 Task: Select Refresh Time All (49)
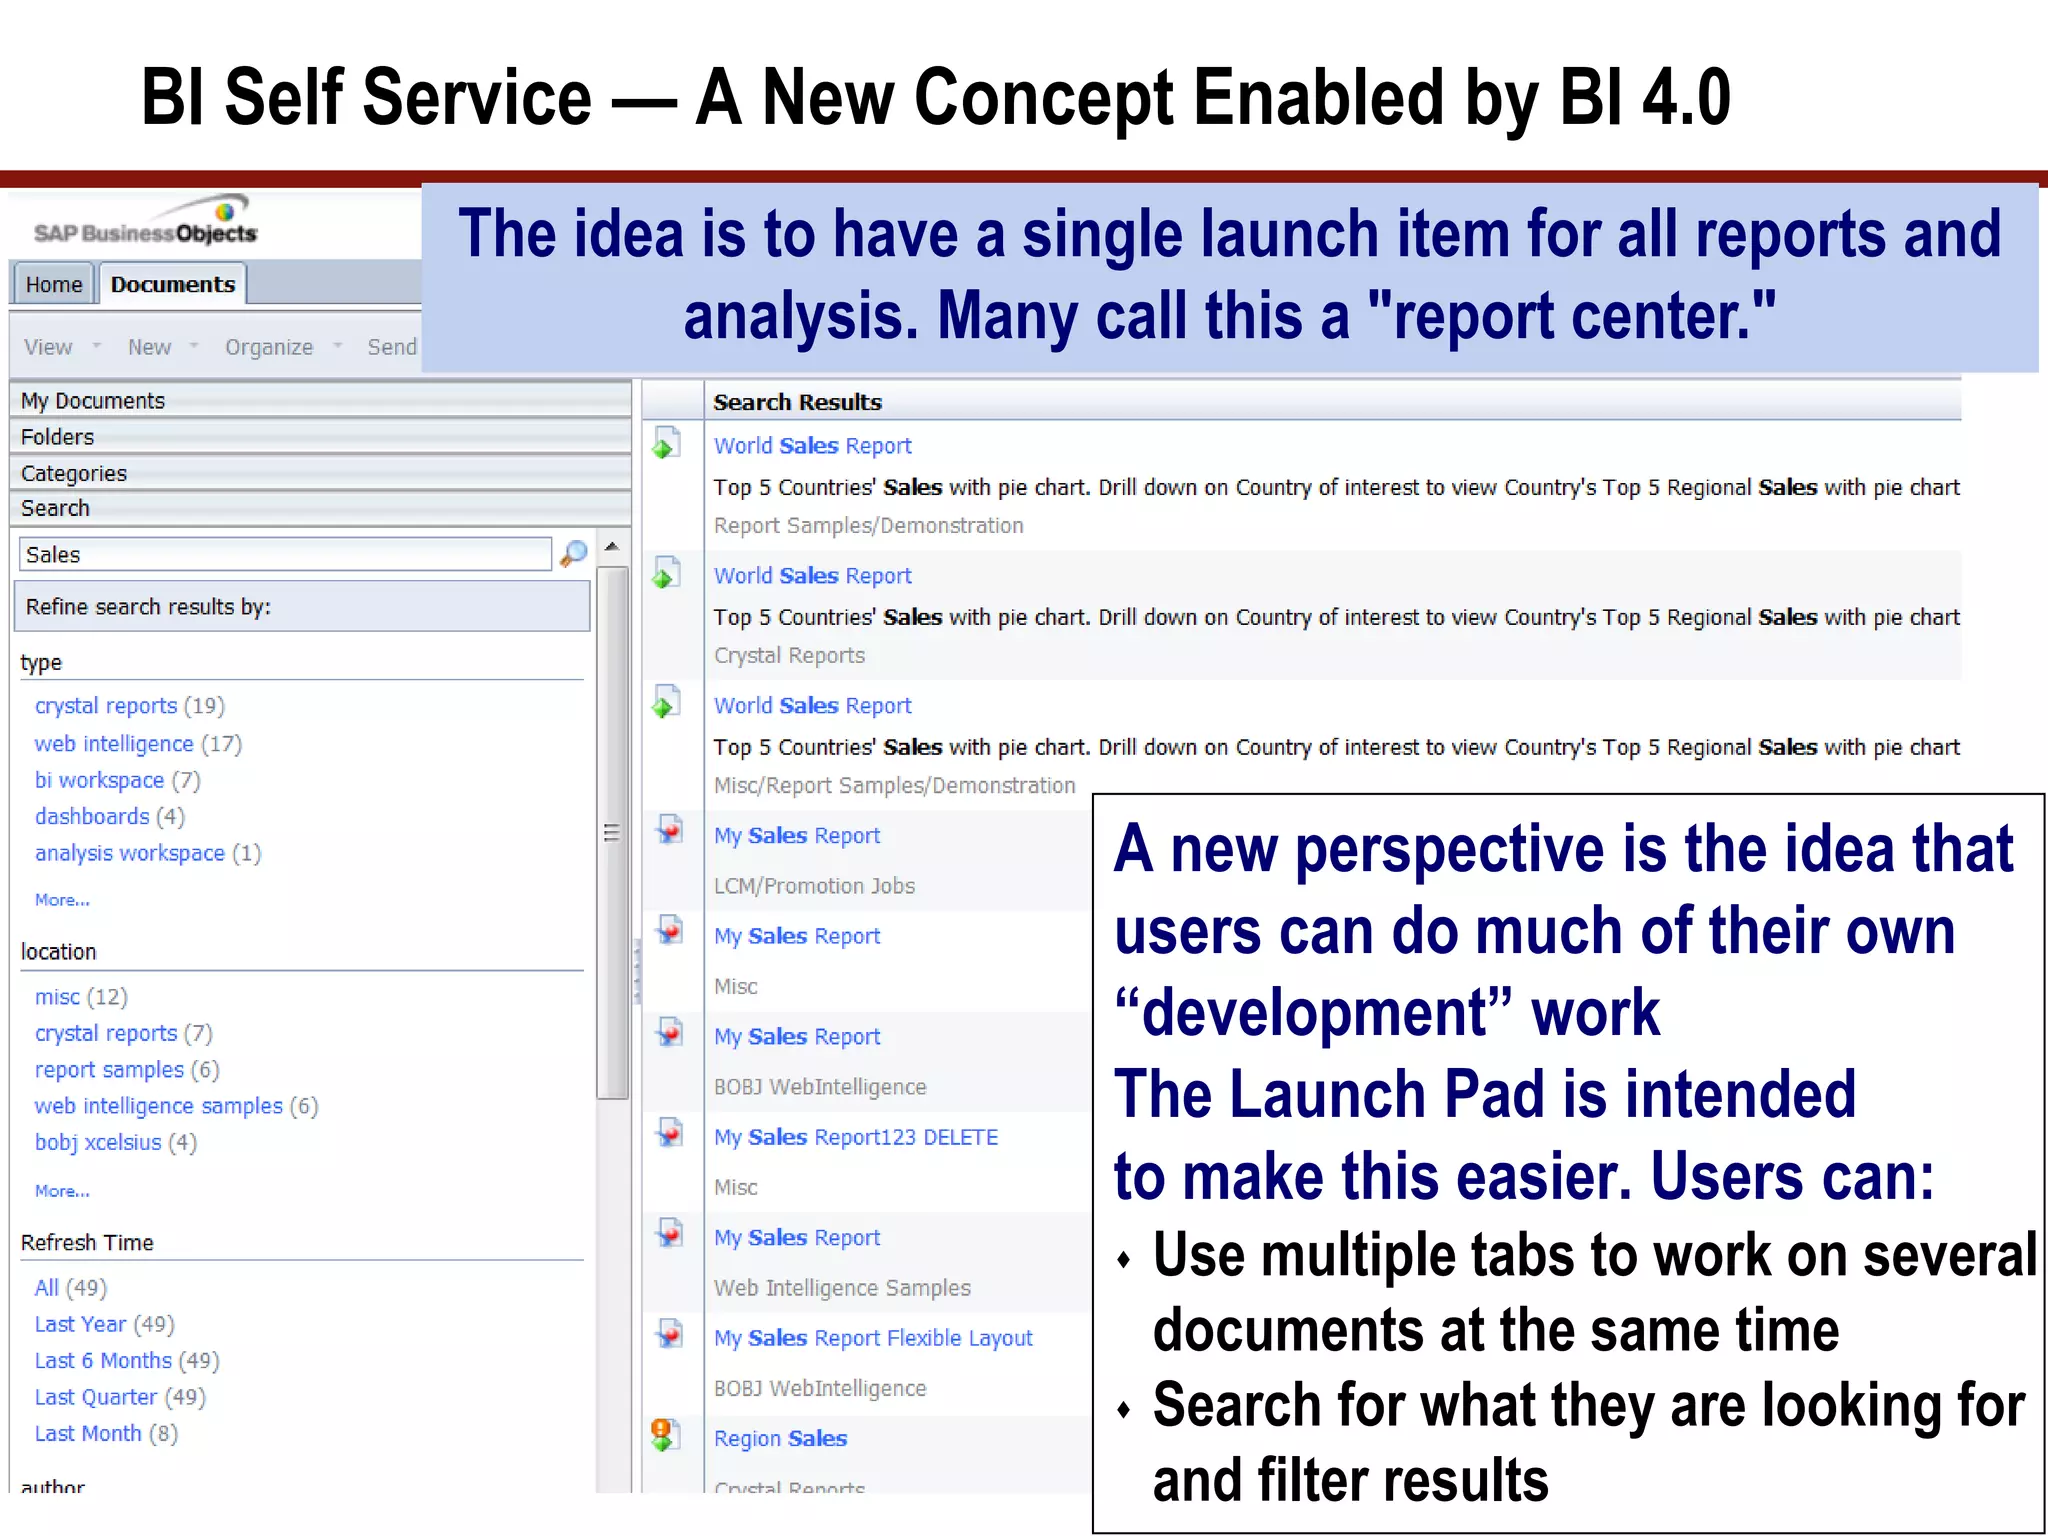pyautogui.click(x=70, y=1288)
